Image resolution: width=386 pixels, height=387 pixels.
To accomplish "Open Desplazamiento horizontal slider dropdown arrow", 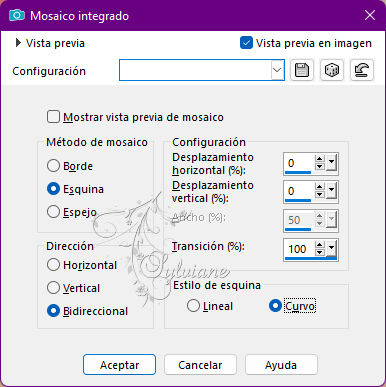I will 331,163.
